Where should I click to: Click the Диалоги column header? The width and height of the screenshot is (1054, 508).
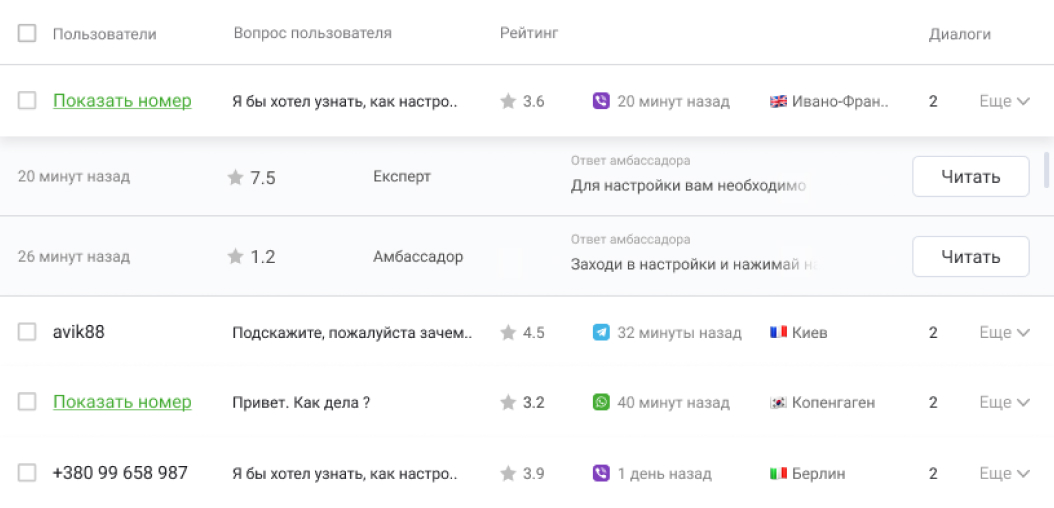coord(959,34)
